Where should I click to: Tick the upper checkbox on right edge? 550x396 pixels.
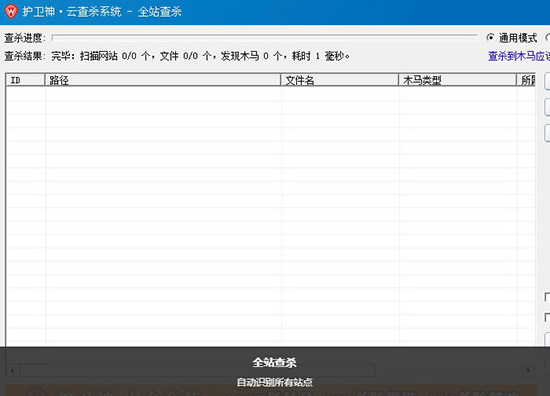click(547, 297)
